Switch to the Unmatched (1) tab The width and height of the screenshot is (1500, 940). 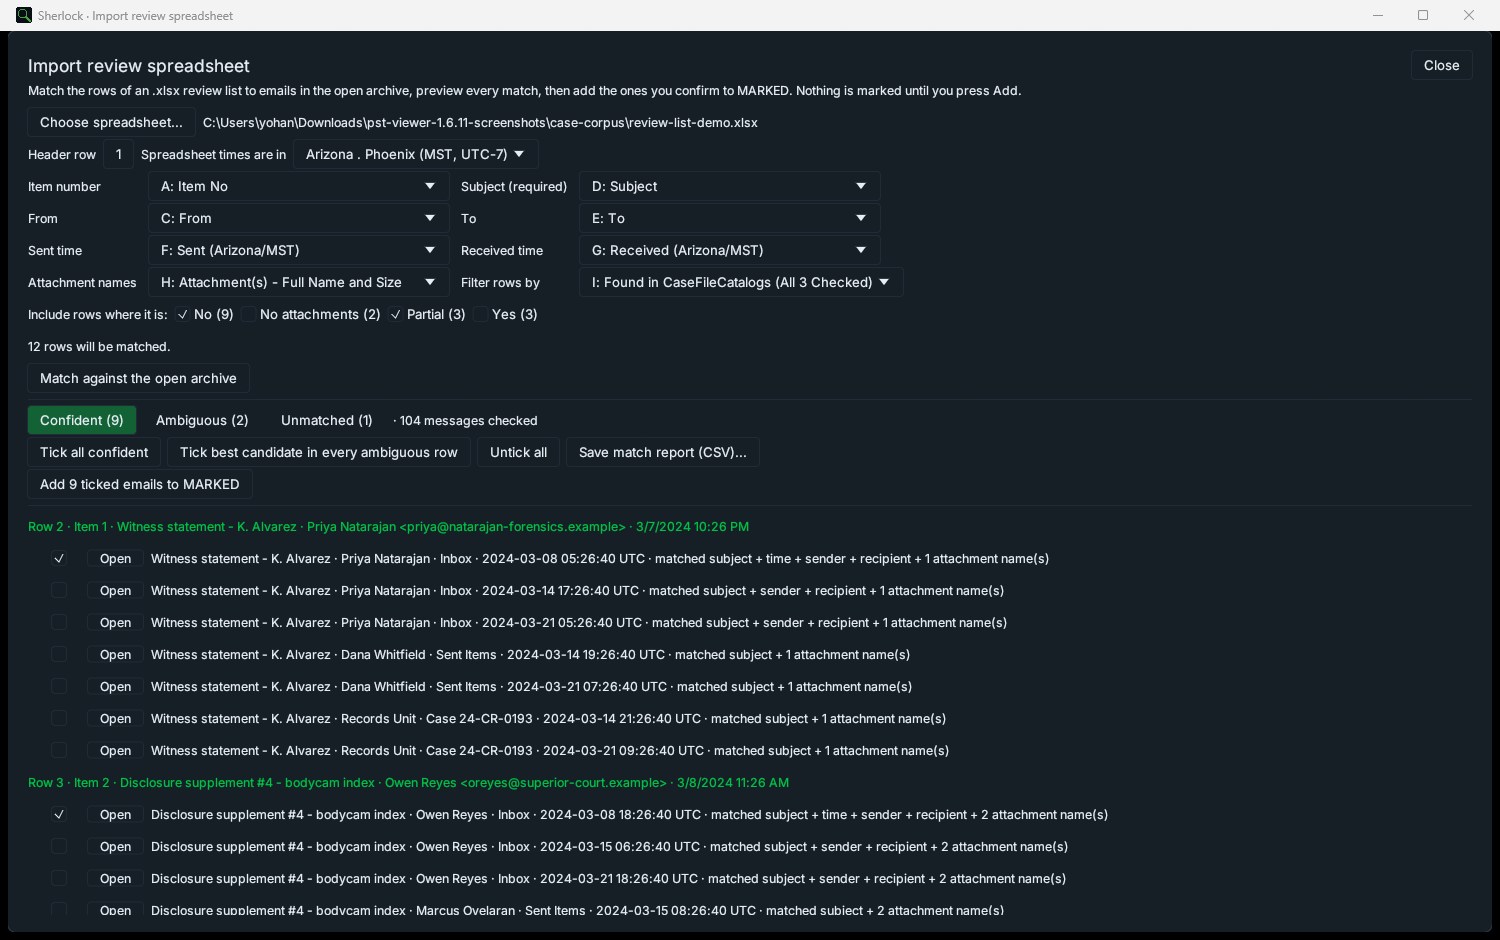coord(327,420)
